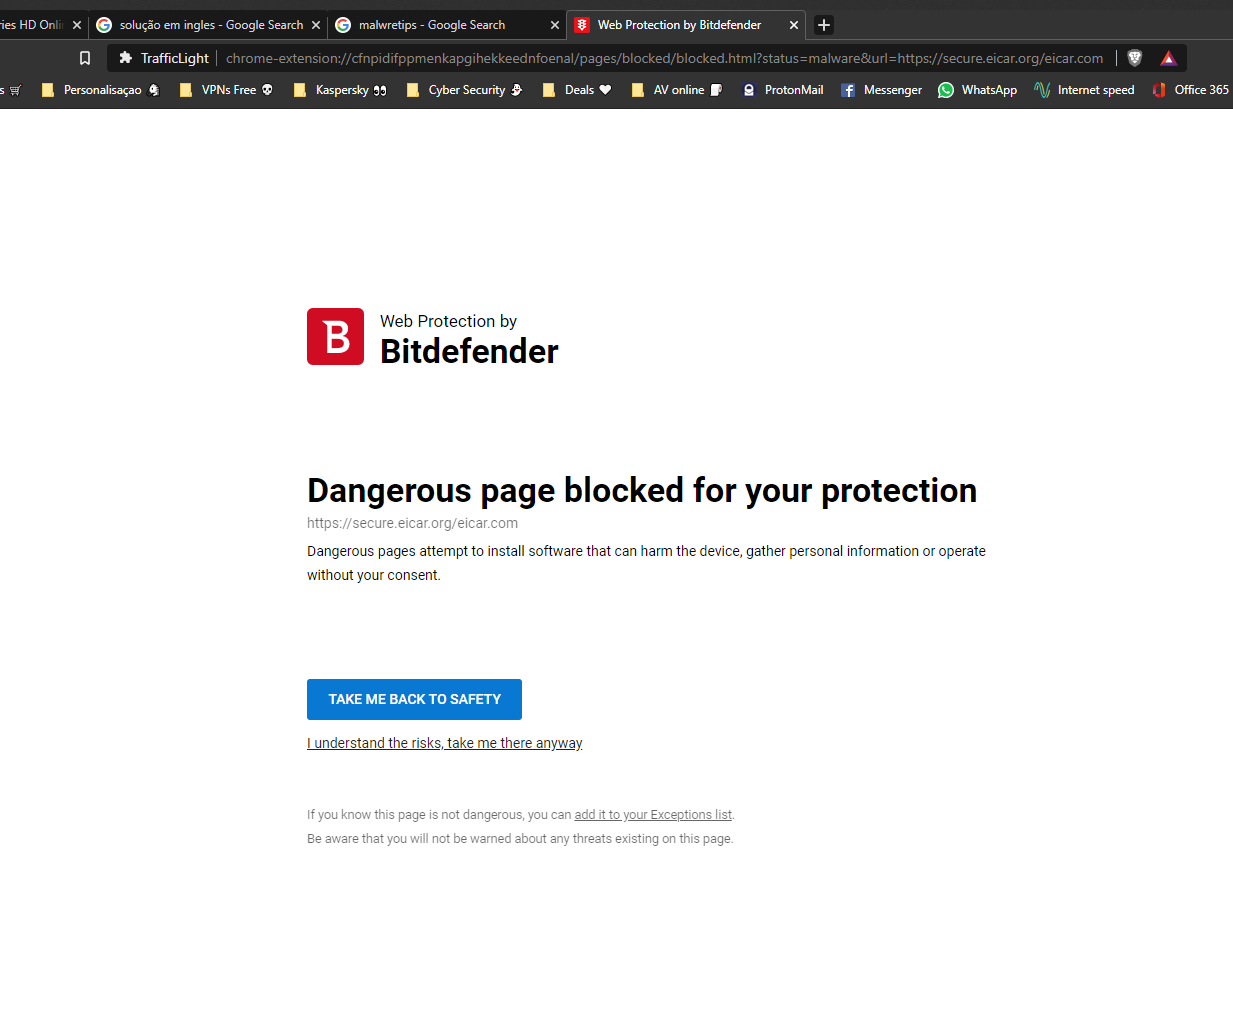Image resolution: width=1233 pixels, height=1031 pixels.
Task: Expand the Cyber Security bookmark folder
Action: [465, 90]
